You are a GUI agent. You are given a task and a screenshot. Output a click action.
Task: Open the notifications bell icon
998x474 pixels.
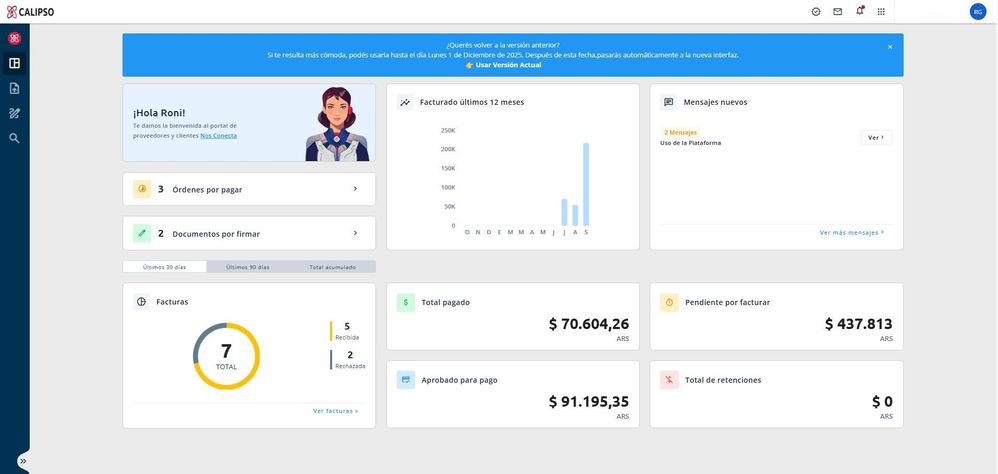(x=860, y=11)
